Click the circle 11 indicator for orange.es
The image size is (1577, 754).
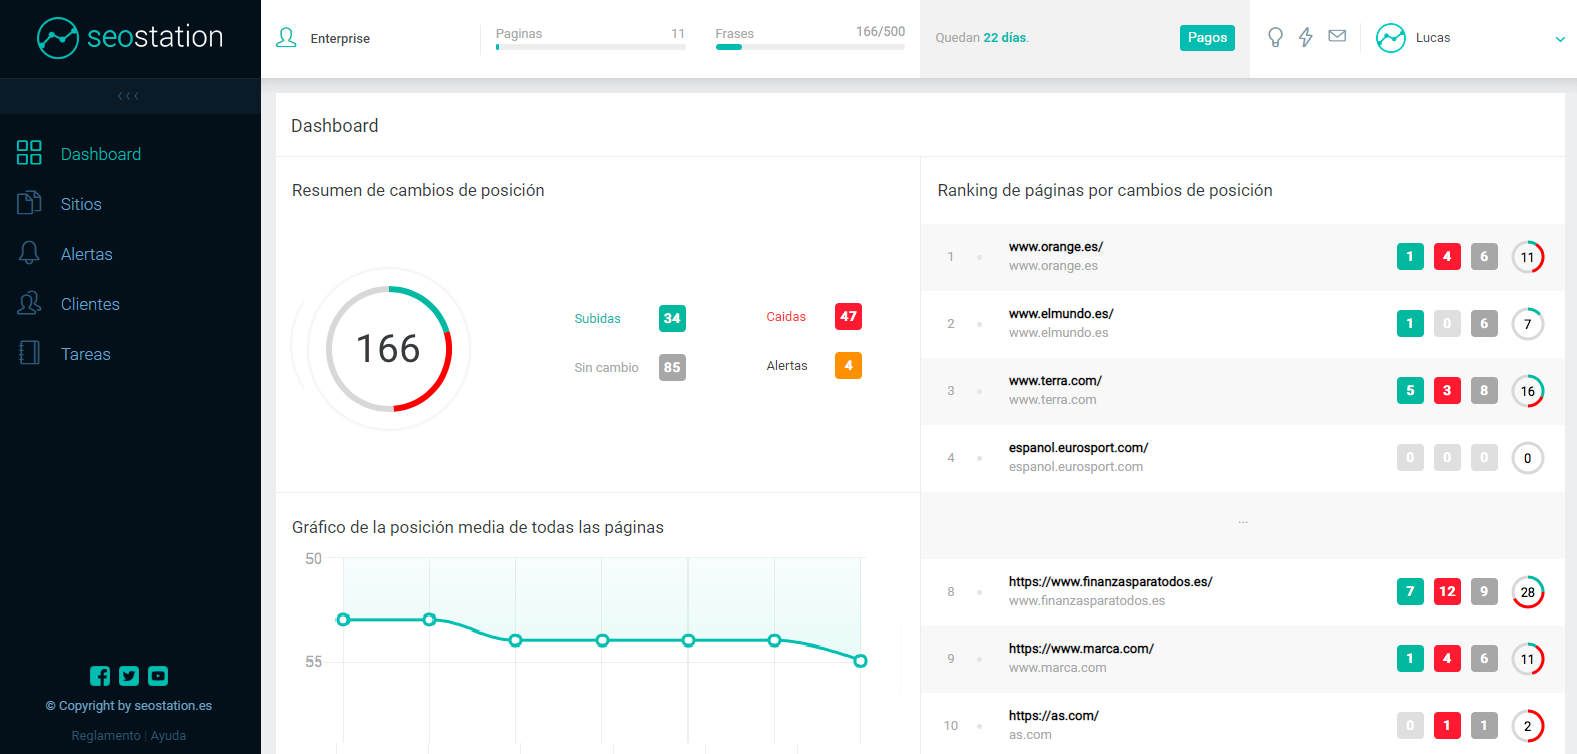coord(1527,257)
